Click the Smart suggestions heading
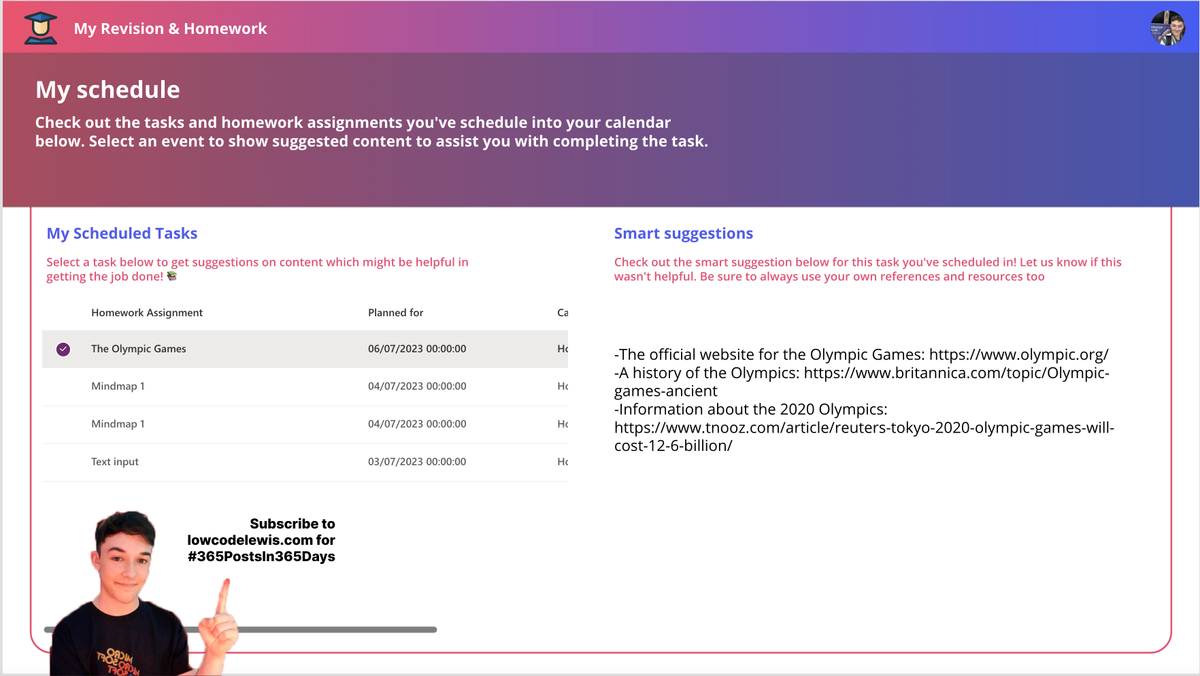 click(683, 233)
